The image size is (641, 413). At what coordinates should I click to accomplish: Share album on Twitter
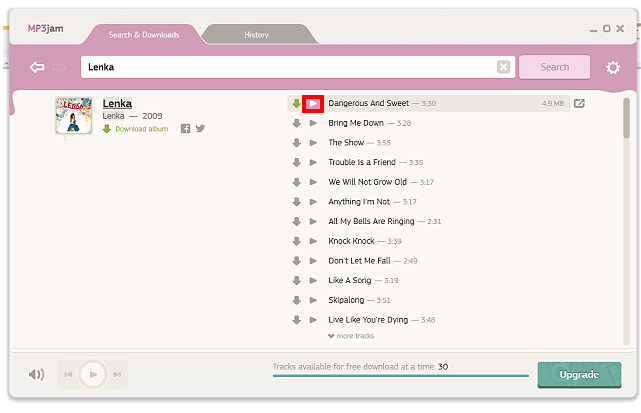tap(200, 129)
